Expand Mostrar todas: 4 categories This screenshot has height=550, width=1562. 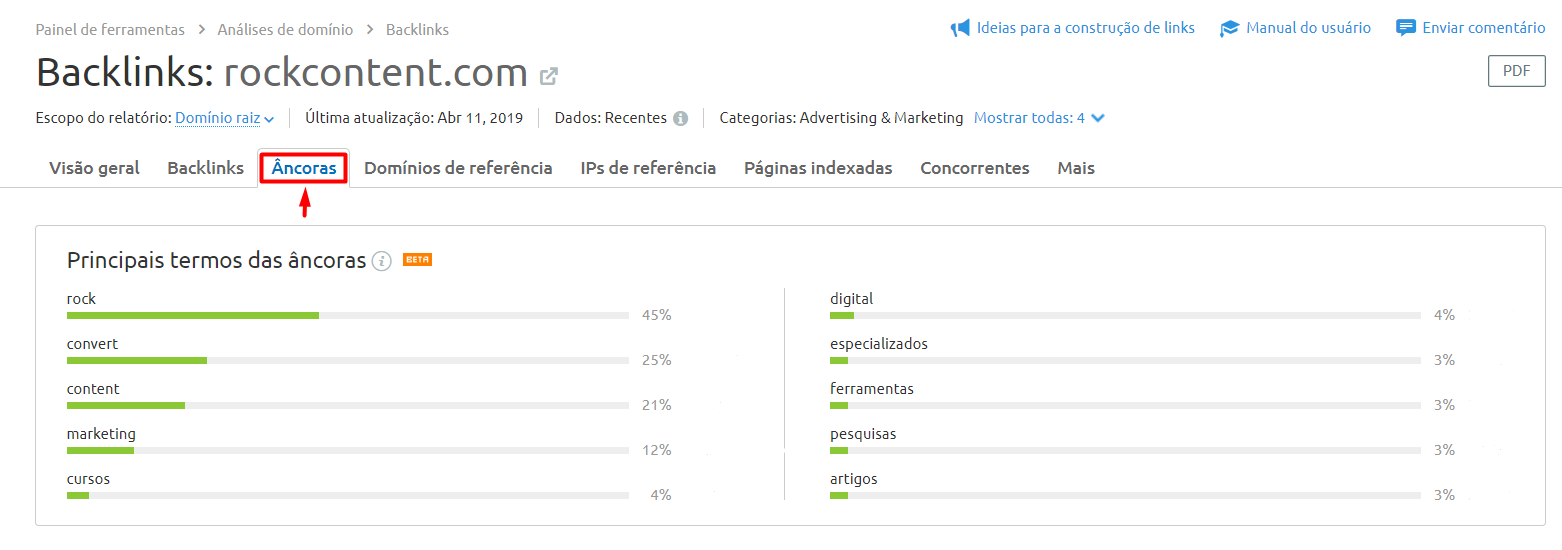[x=1039, y=118]
